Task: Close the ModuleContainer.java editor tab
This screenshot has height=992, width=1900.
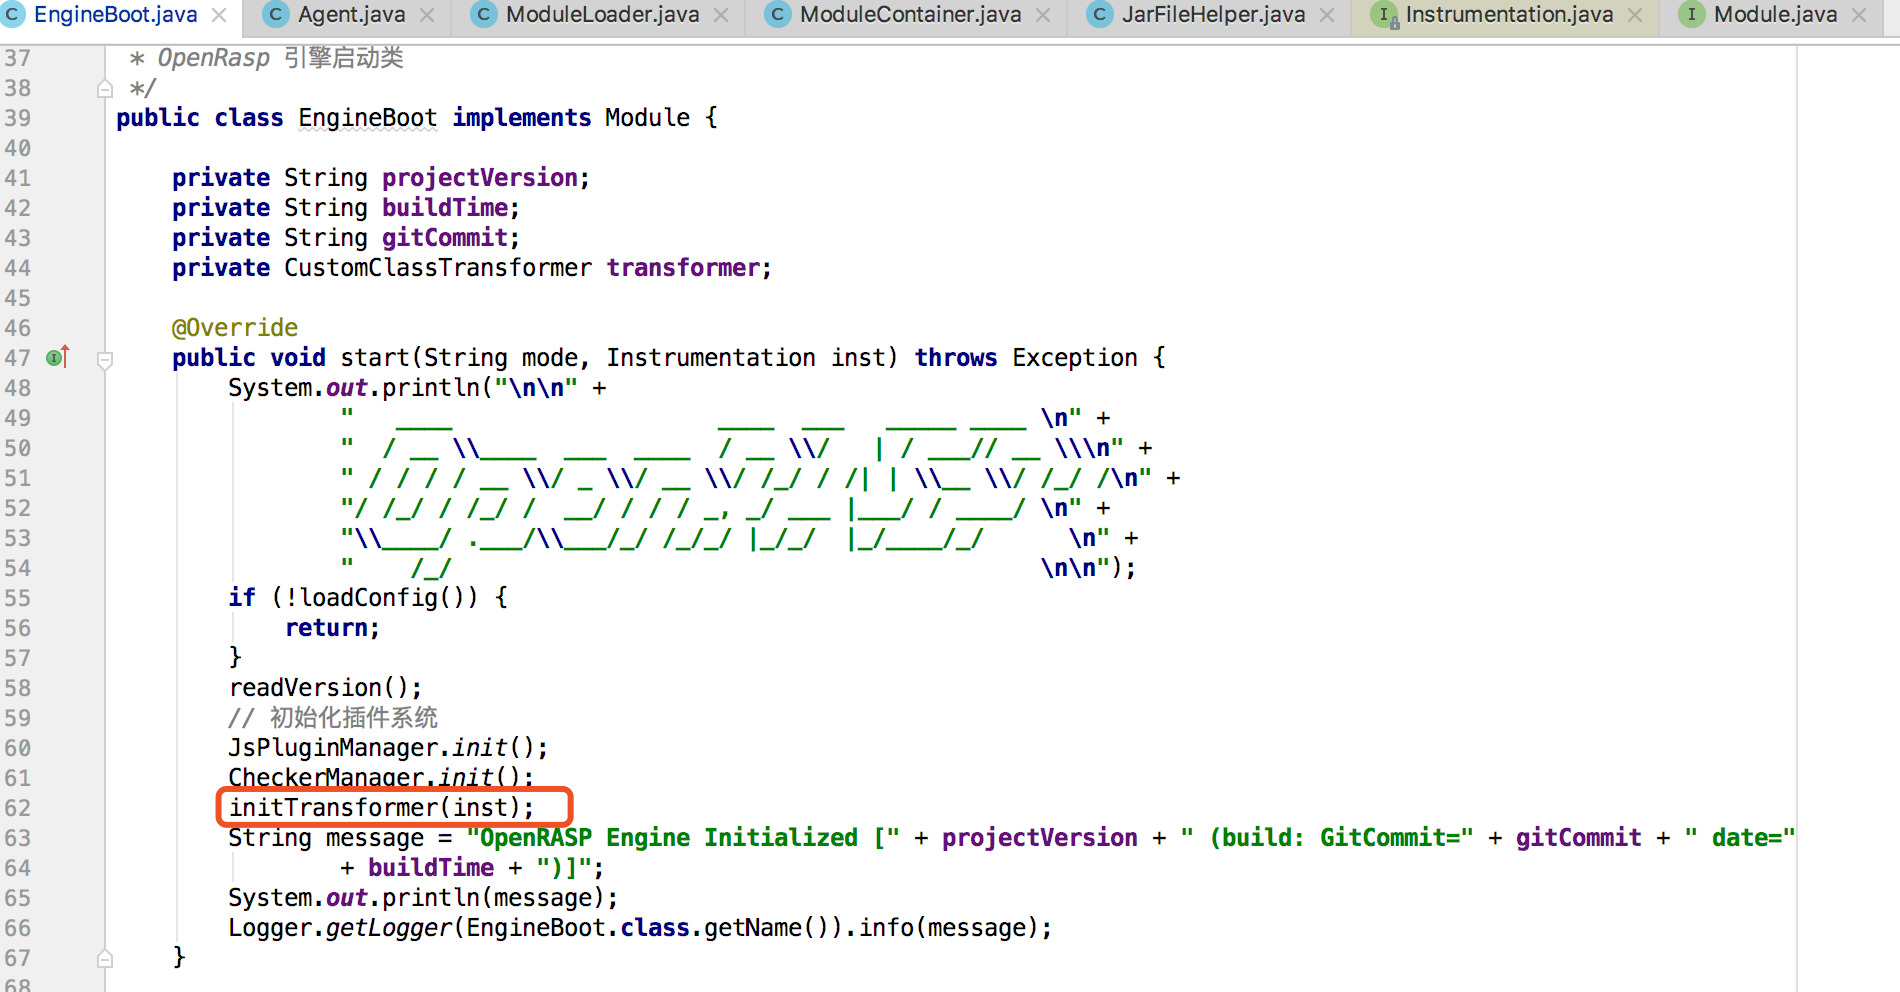Action: 1043,15
